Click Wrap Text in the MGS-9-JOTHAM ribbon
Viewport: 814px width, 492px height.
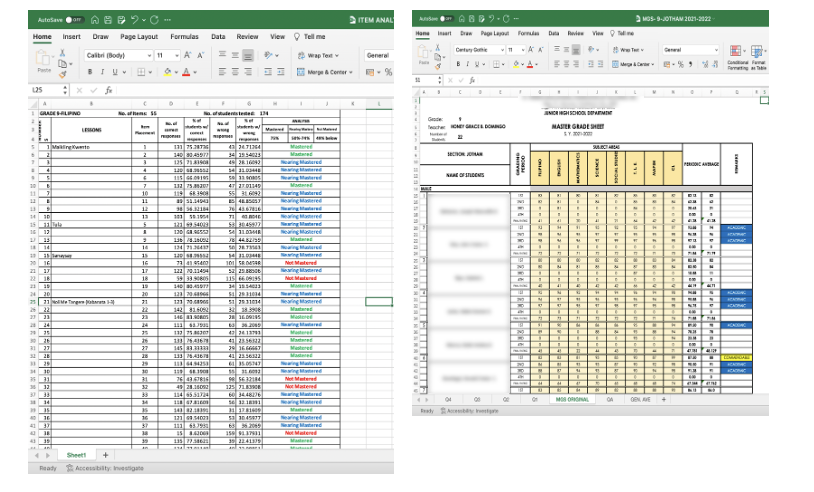pos(628,50)
